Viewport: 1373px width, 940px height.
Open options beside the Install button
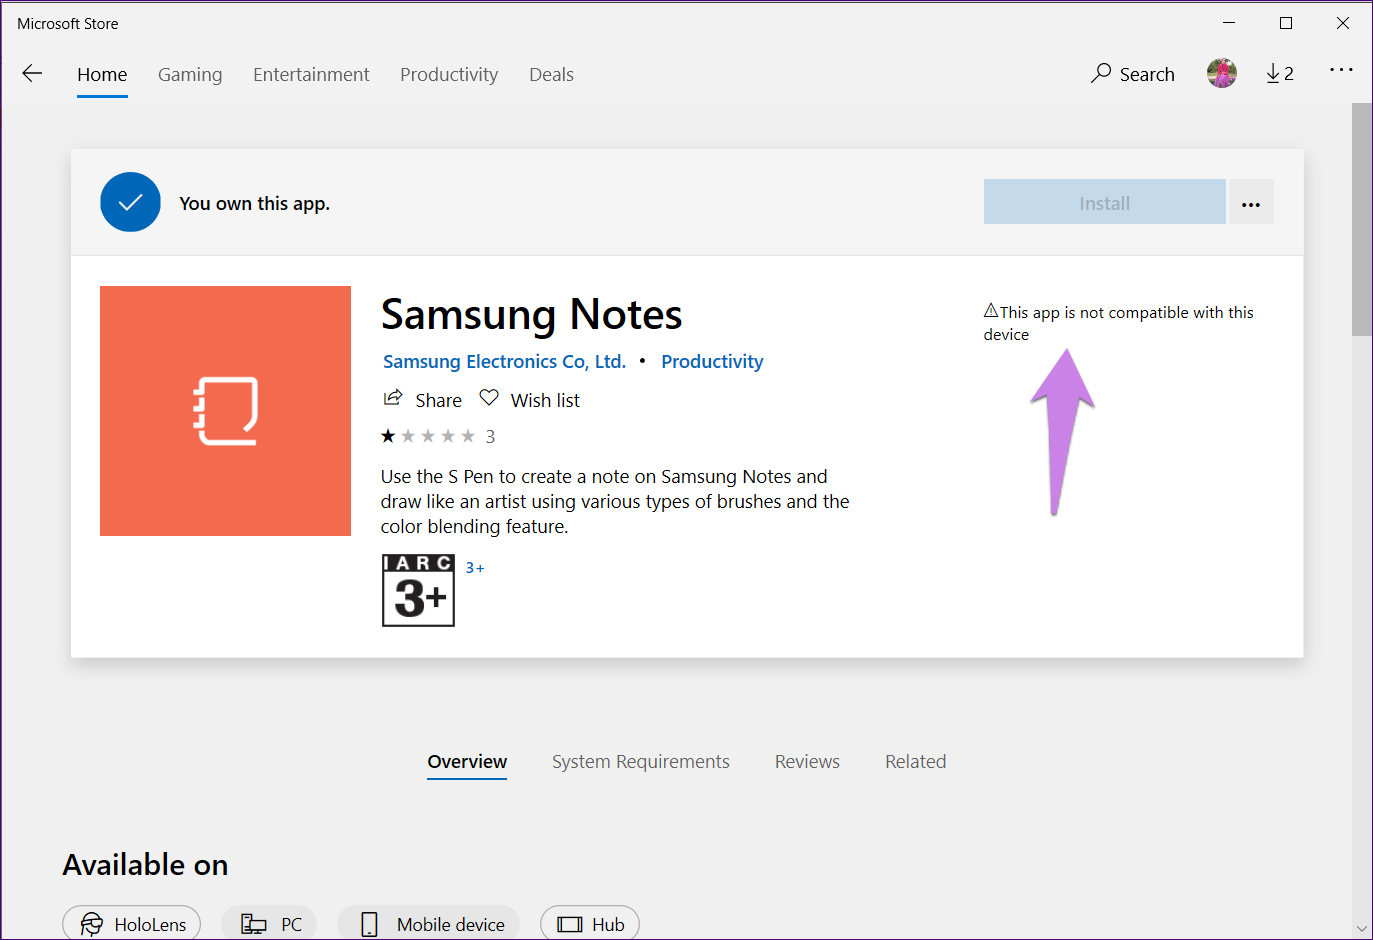1250,202
